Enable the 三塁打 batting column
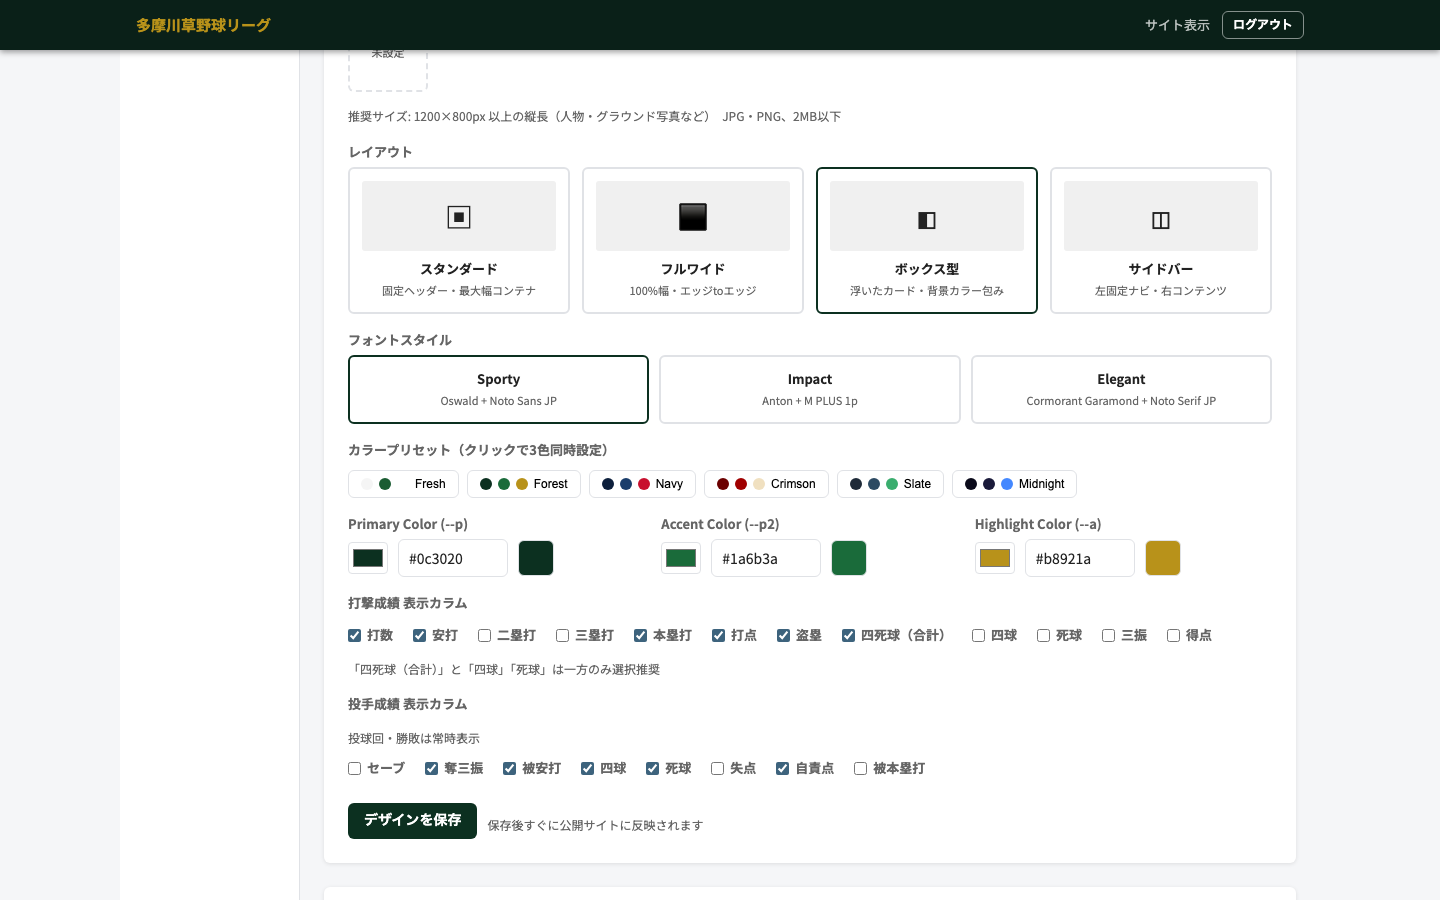The image size is (1440, 900). point(562,636)
